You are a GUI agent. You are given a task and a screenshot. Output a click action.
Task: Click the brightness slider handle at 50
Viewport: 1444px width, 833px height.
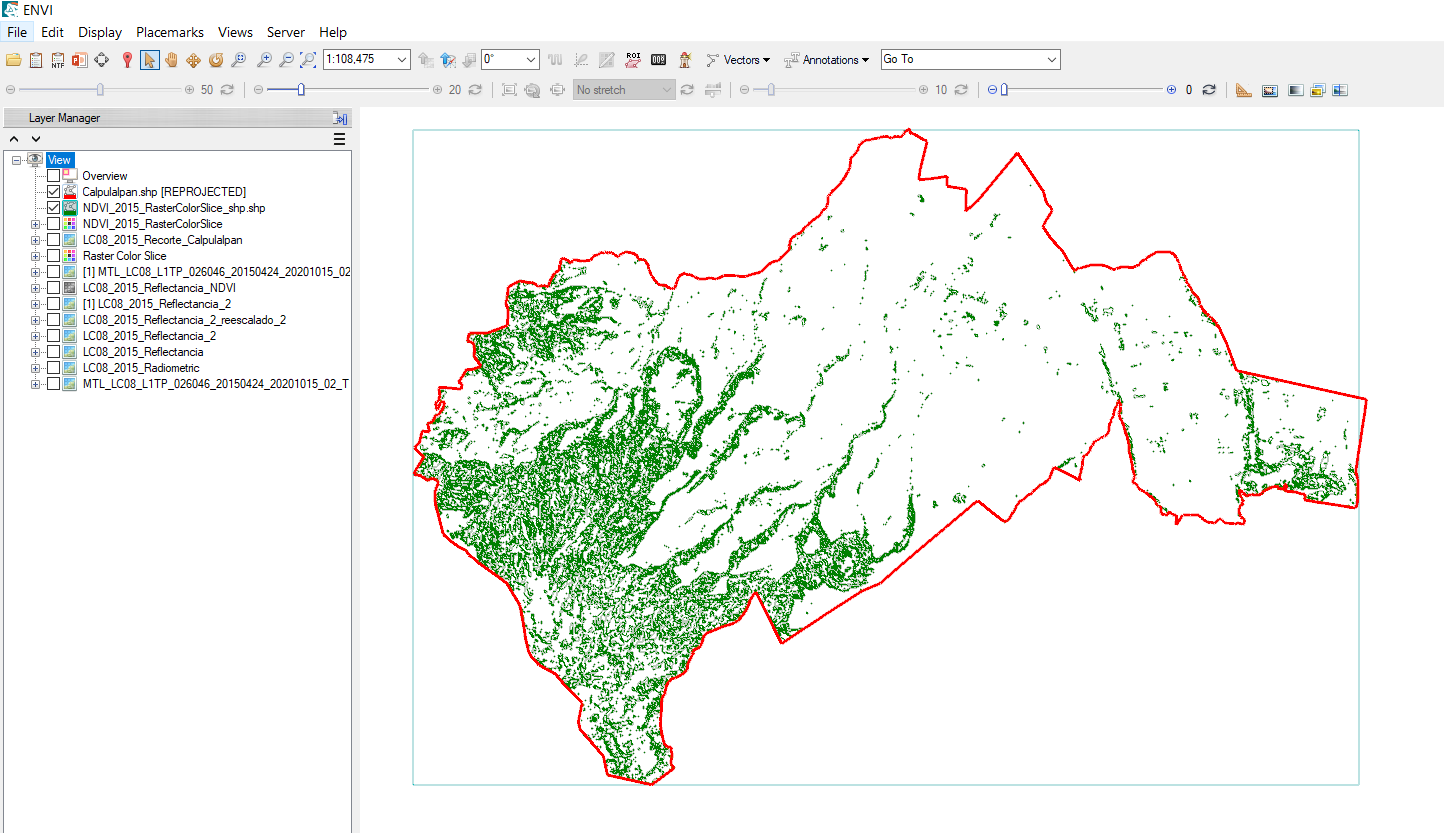100,90
